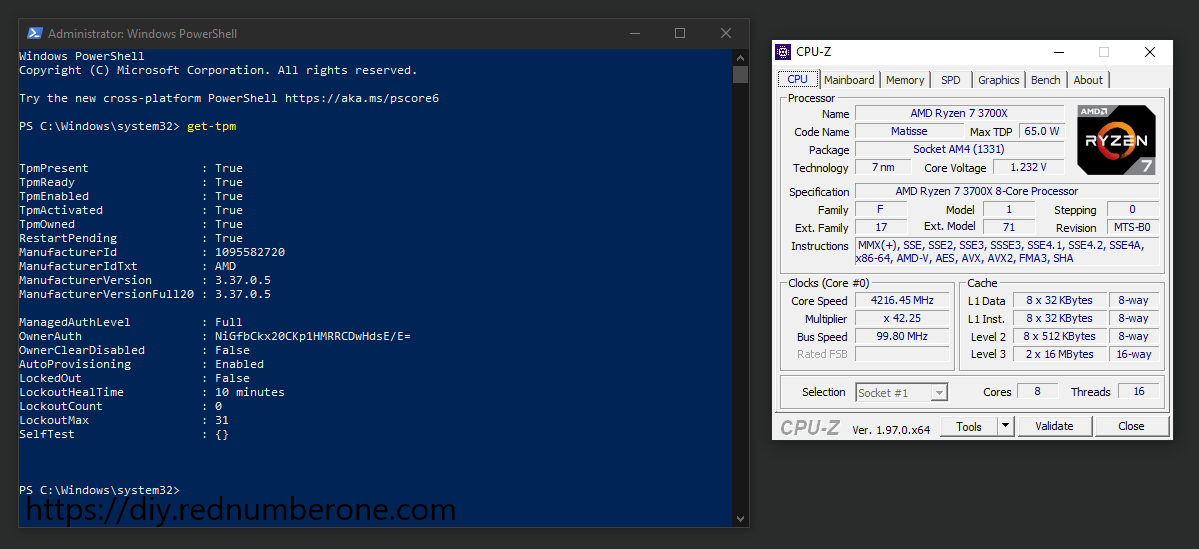Click the Ext. Family value 17
1199x549 pixels.
click(x=881, y=227)
